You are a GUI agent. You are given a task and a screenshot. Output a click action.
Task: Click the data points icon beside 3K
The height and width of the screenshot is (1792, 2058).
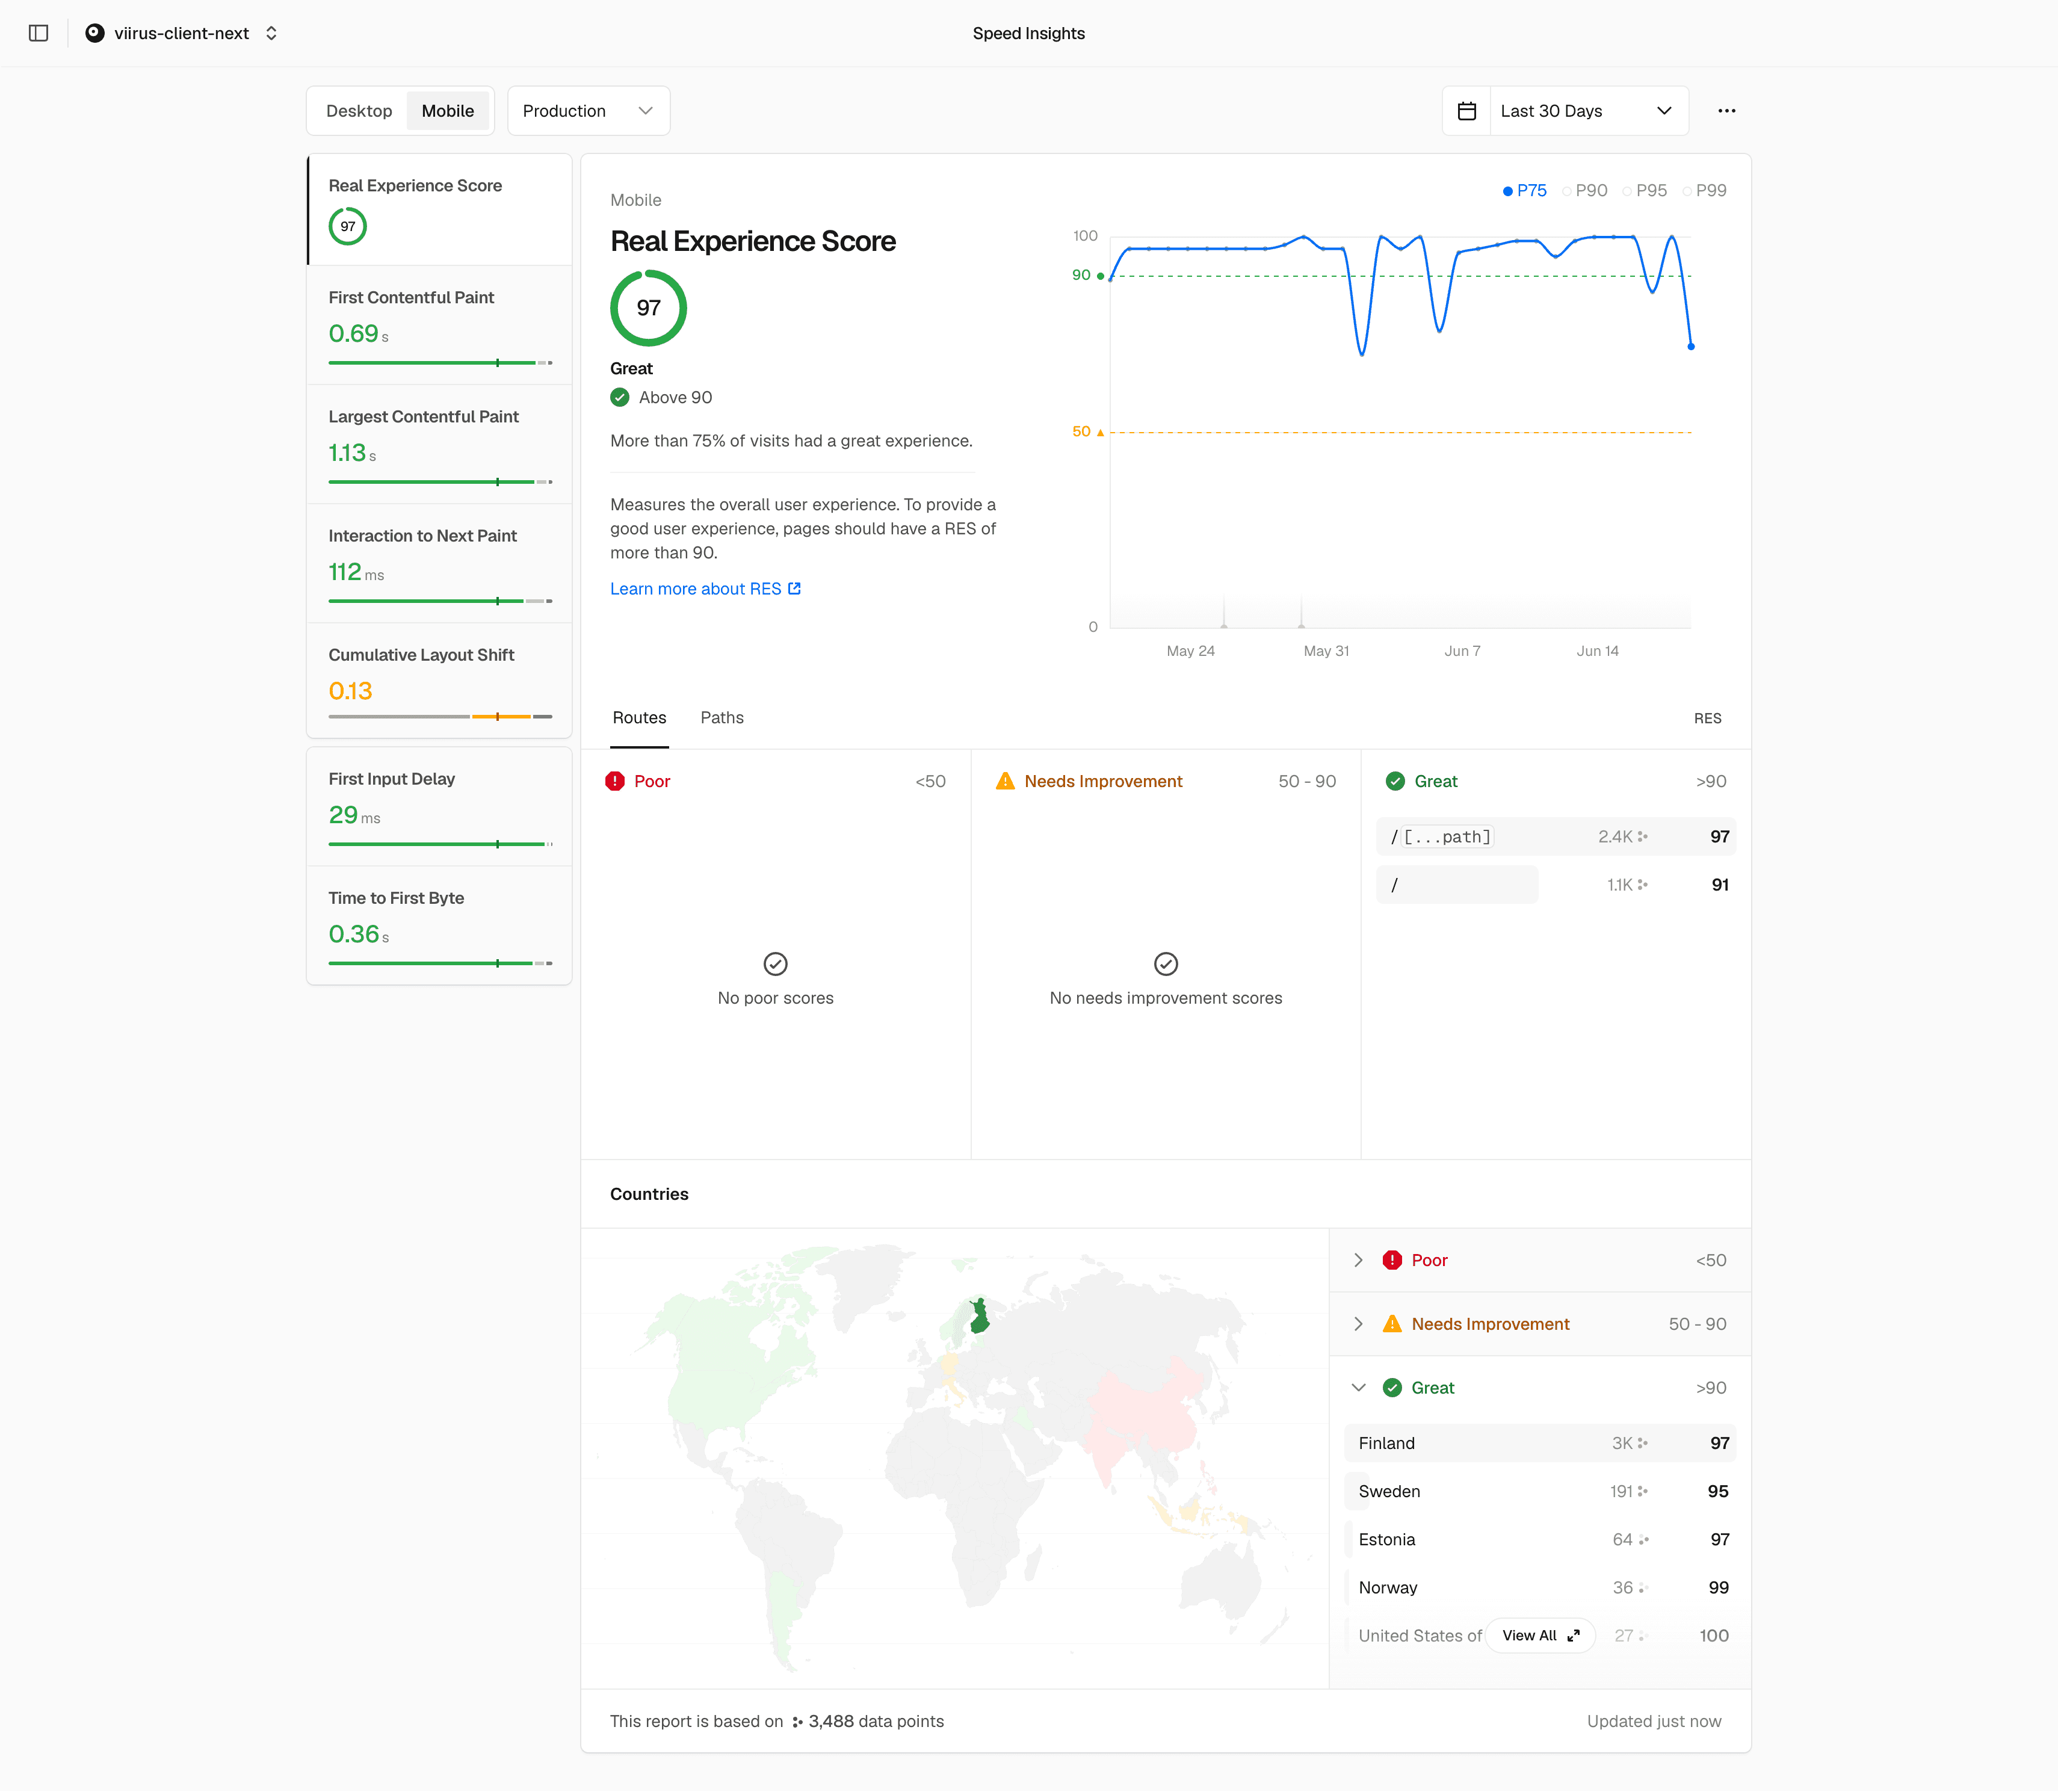click(1643, 1444)
